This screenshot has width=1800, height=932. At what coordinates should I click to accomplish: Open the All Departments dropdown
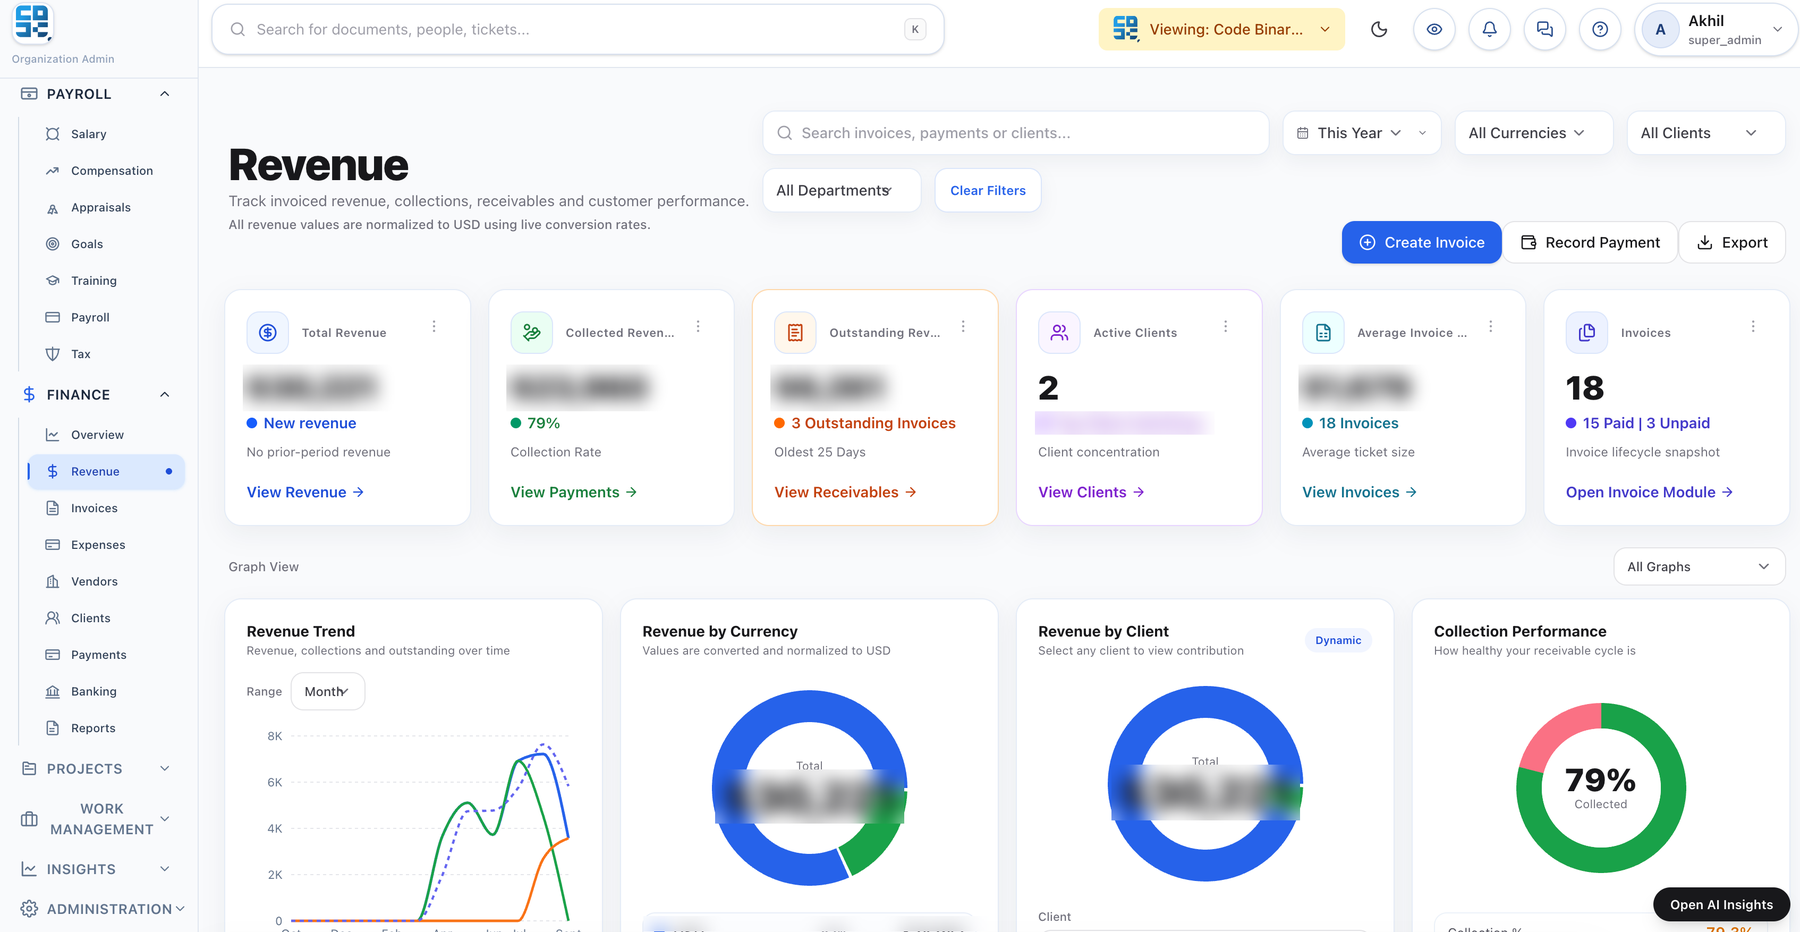pos(842,190)
